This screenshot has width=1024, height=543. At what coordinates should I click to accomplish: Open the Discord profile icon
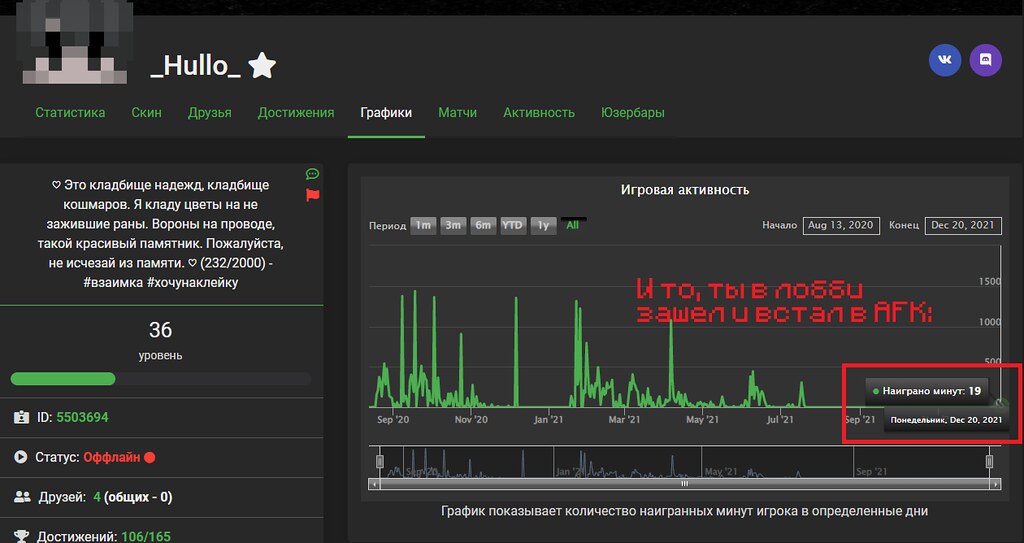point(985,60)
